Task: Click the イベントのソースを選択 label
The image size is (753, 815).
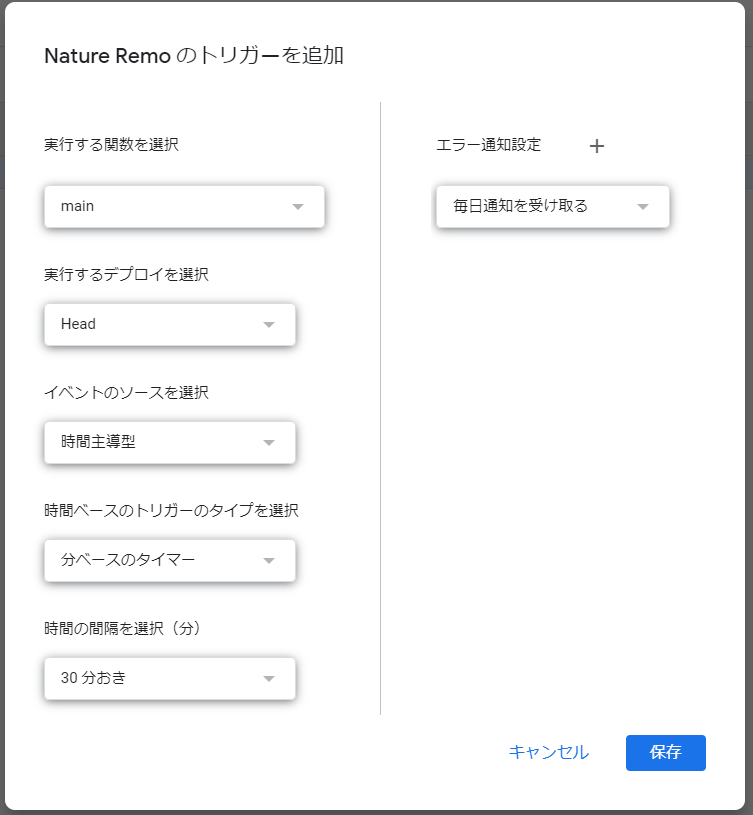Action: [x=126, y=392]
